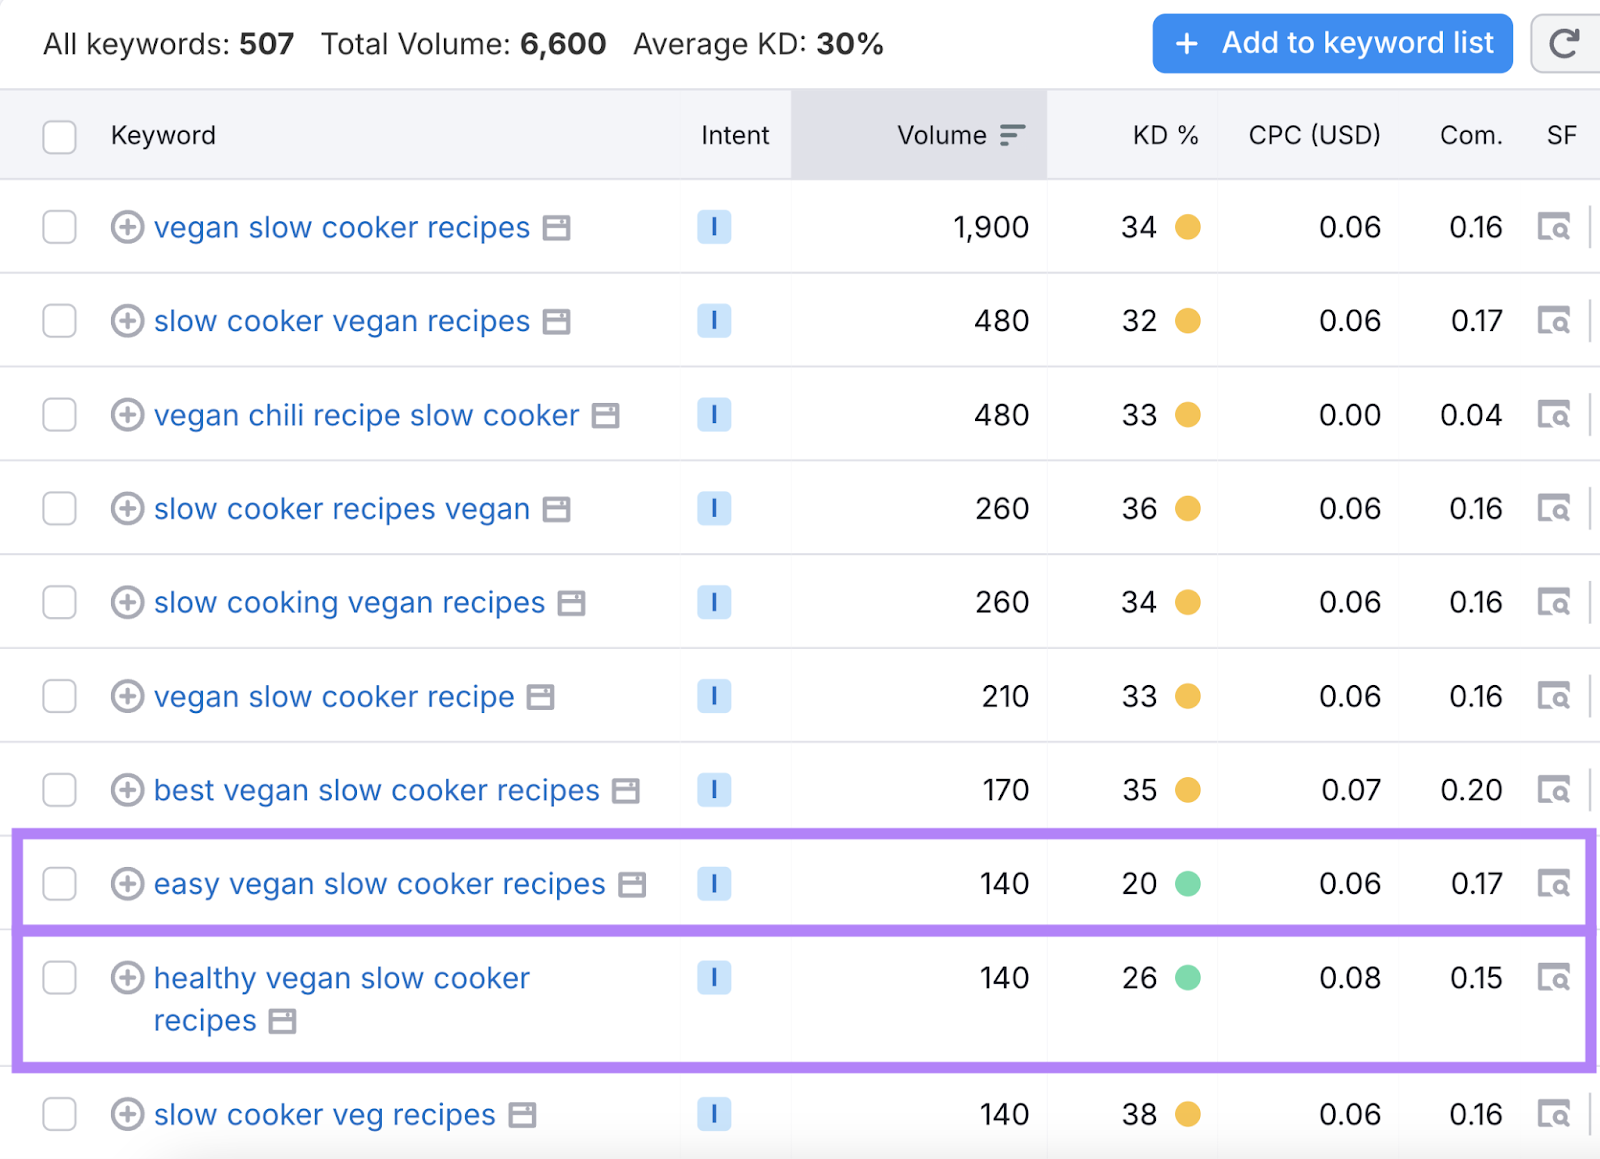Image resolution: width=1600 pixels, height=1159 pixels.
Task: Check the box next to best vegan slow cooker recipes
Action: [59, 789]
